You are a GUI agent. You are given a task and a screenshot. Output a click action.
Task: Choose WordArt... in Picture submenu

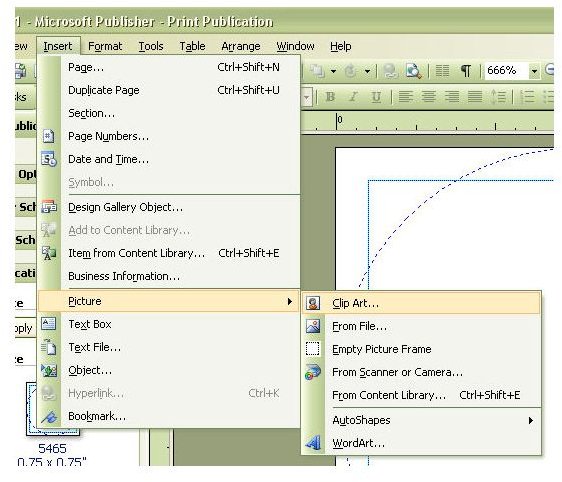tap(422, 443)
